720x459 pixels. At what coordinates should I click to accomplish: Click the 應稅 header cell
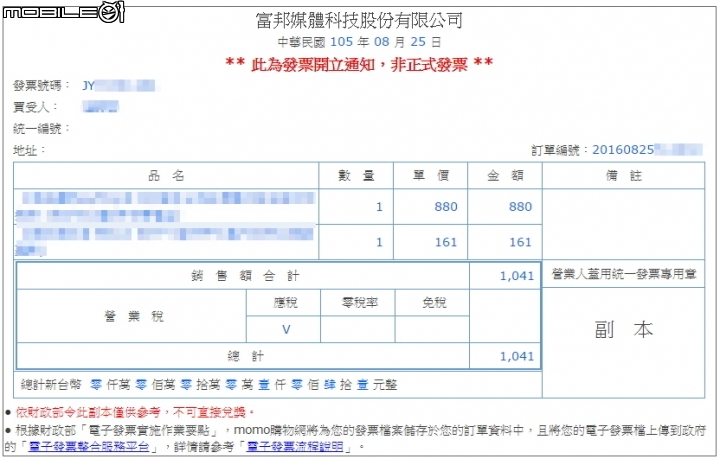click(285, 303)
